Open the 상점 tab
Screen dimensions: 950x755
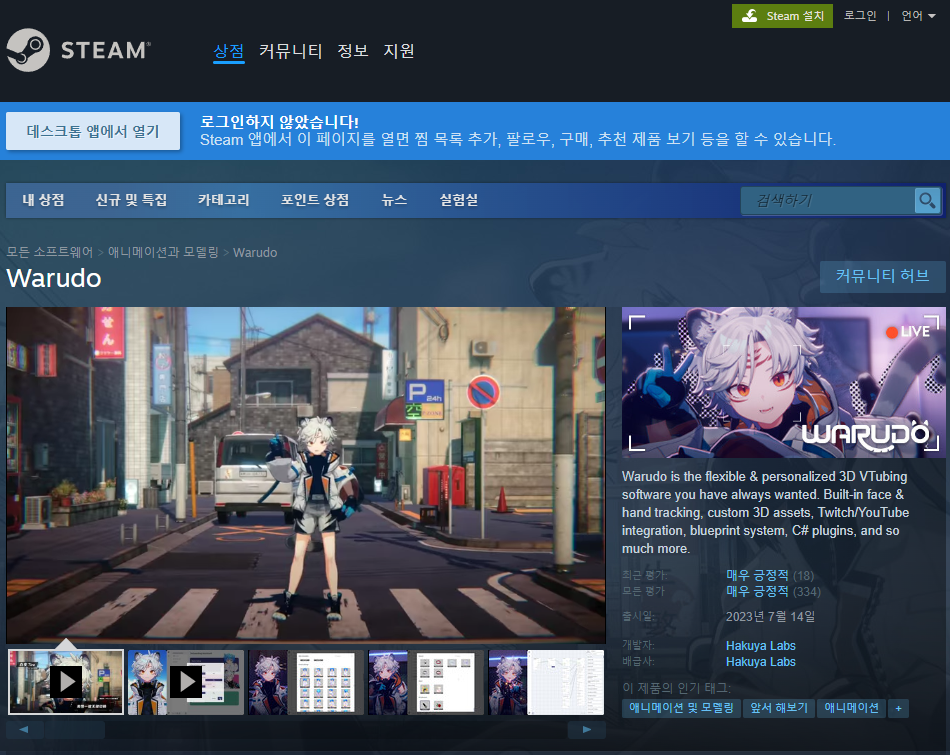tap(228, 51)
